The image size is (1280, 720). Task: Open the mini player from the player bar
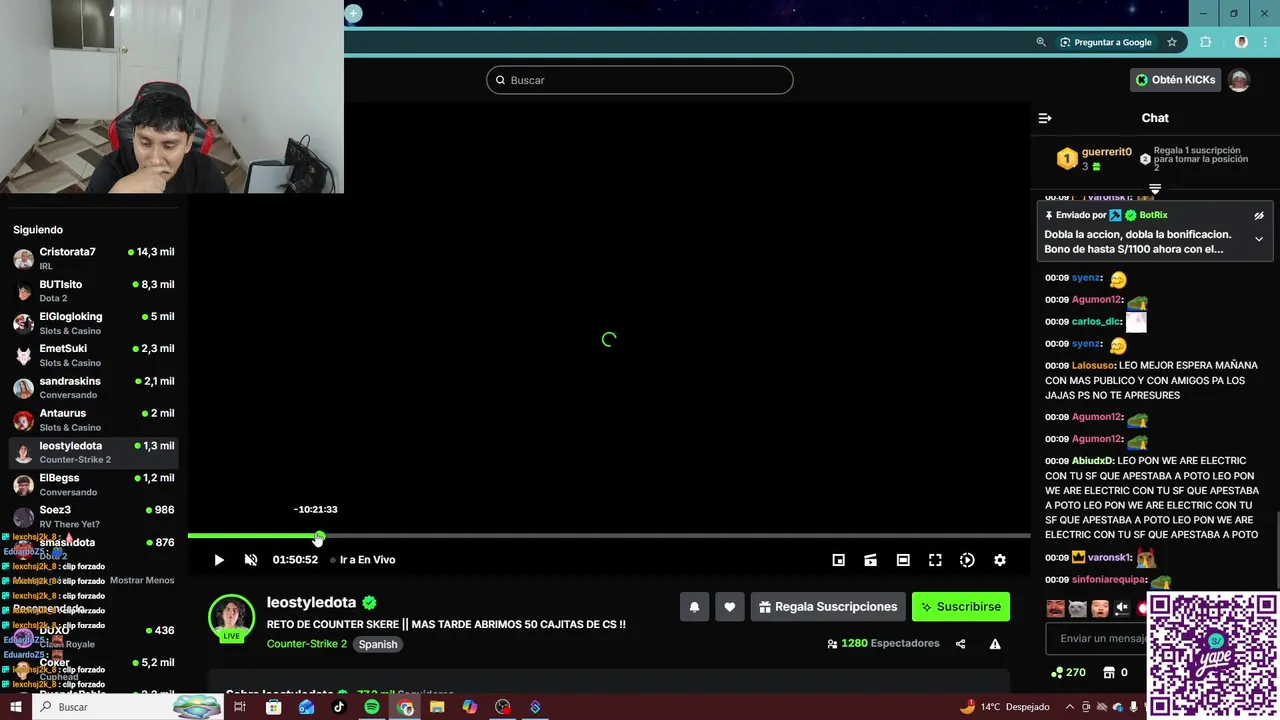coord(839,560)
